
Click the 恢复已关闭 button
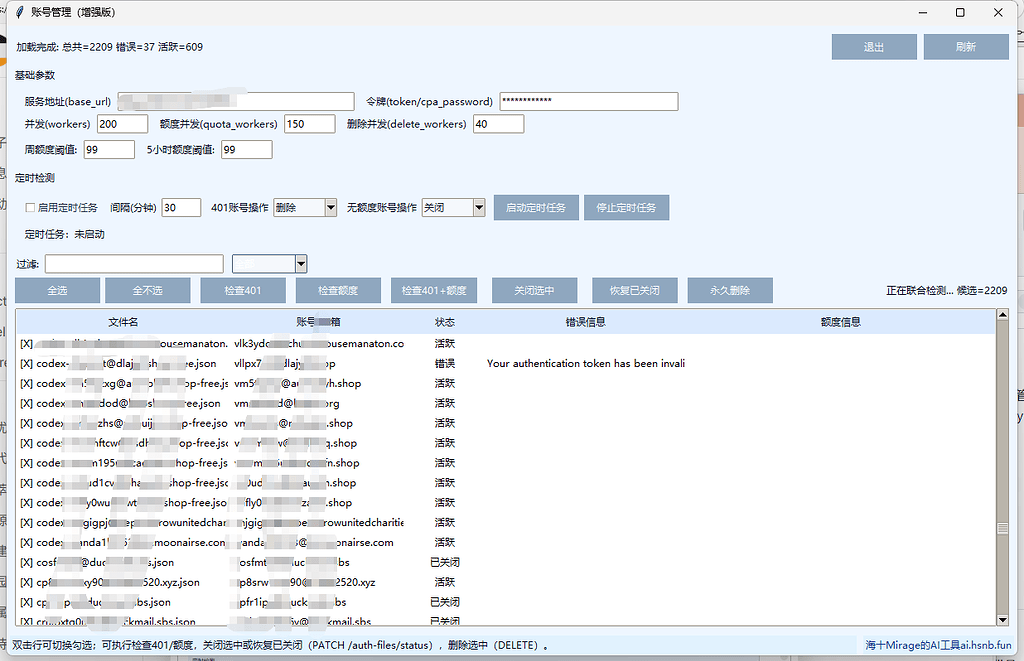[x=635, y=291]
